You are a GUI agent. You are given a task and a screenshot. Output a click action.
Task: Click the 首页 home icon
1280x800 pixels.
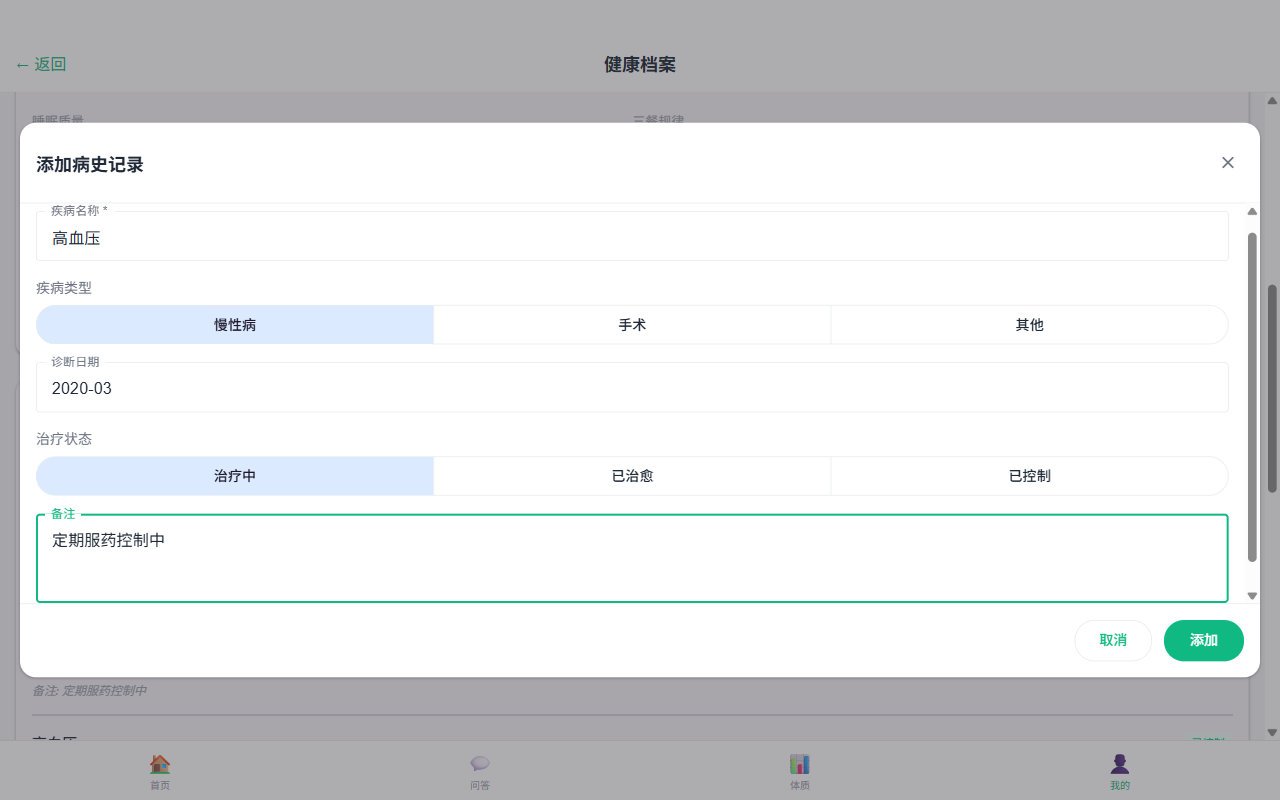160,764
